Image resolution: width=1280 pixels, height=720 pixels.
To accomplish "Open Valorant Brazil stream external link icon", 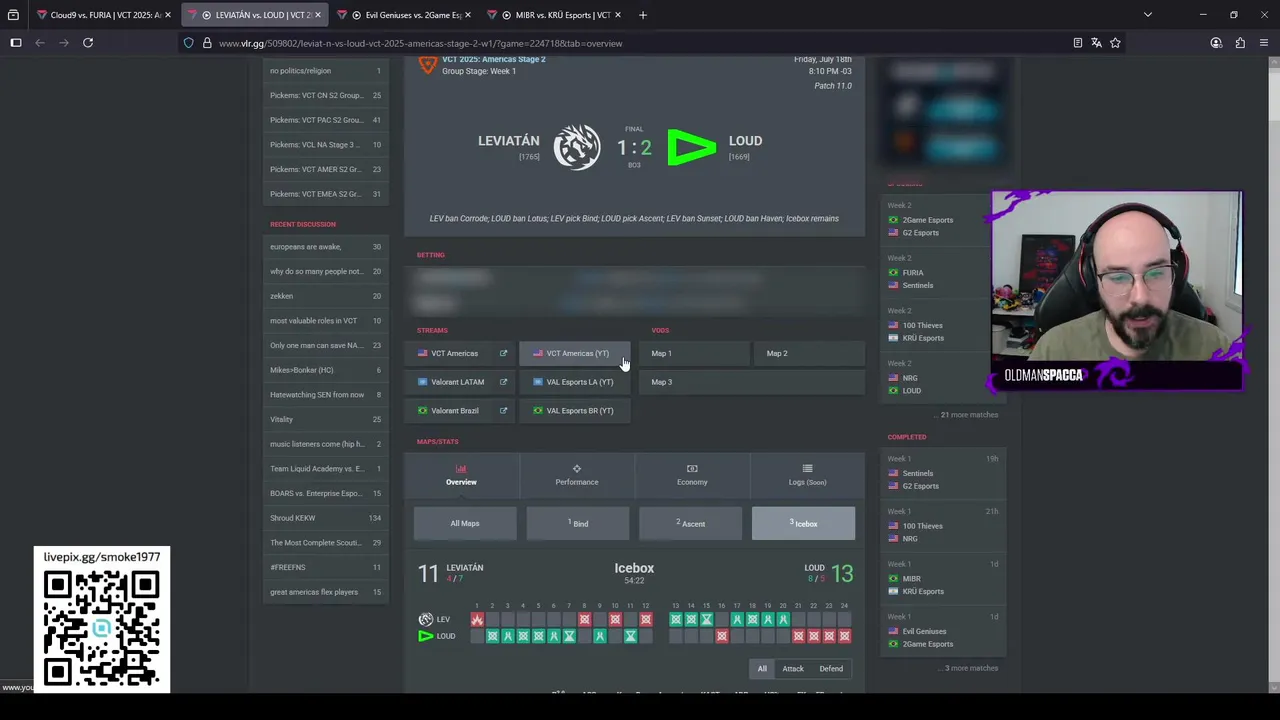I will pos(503,411).
